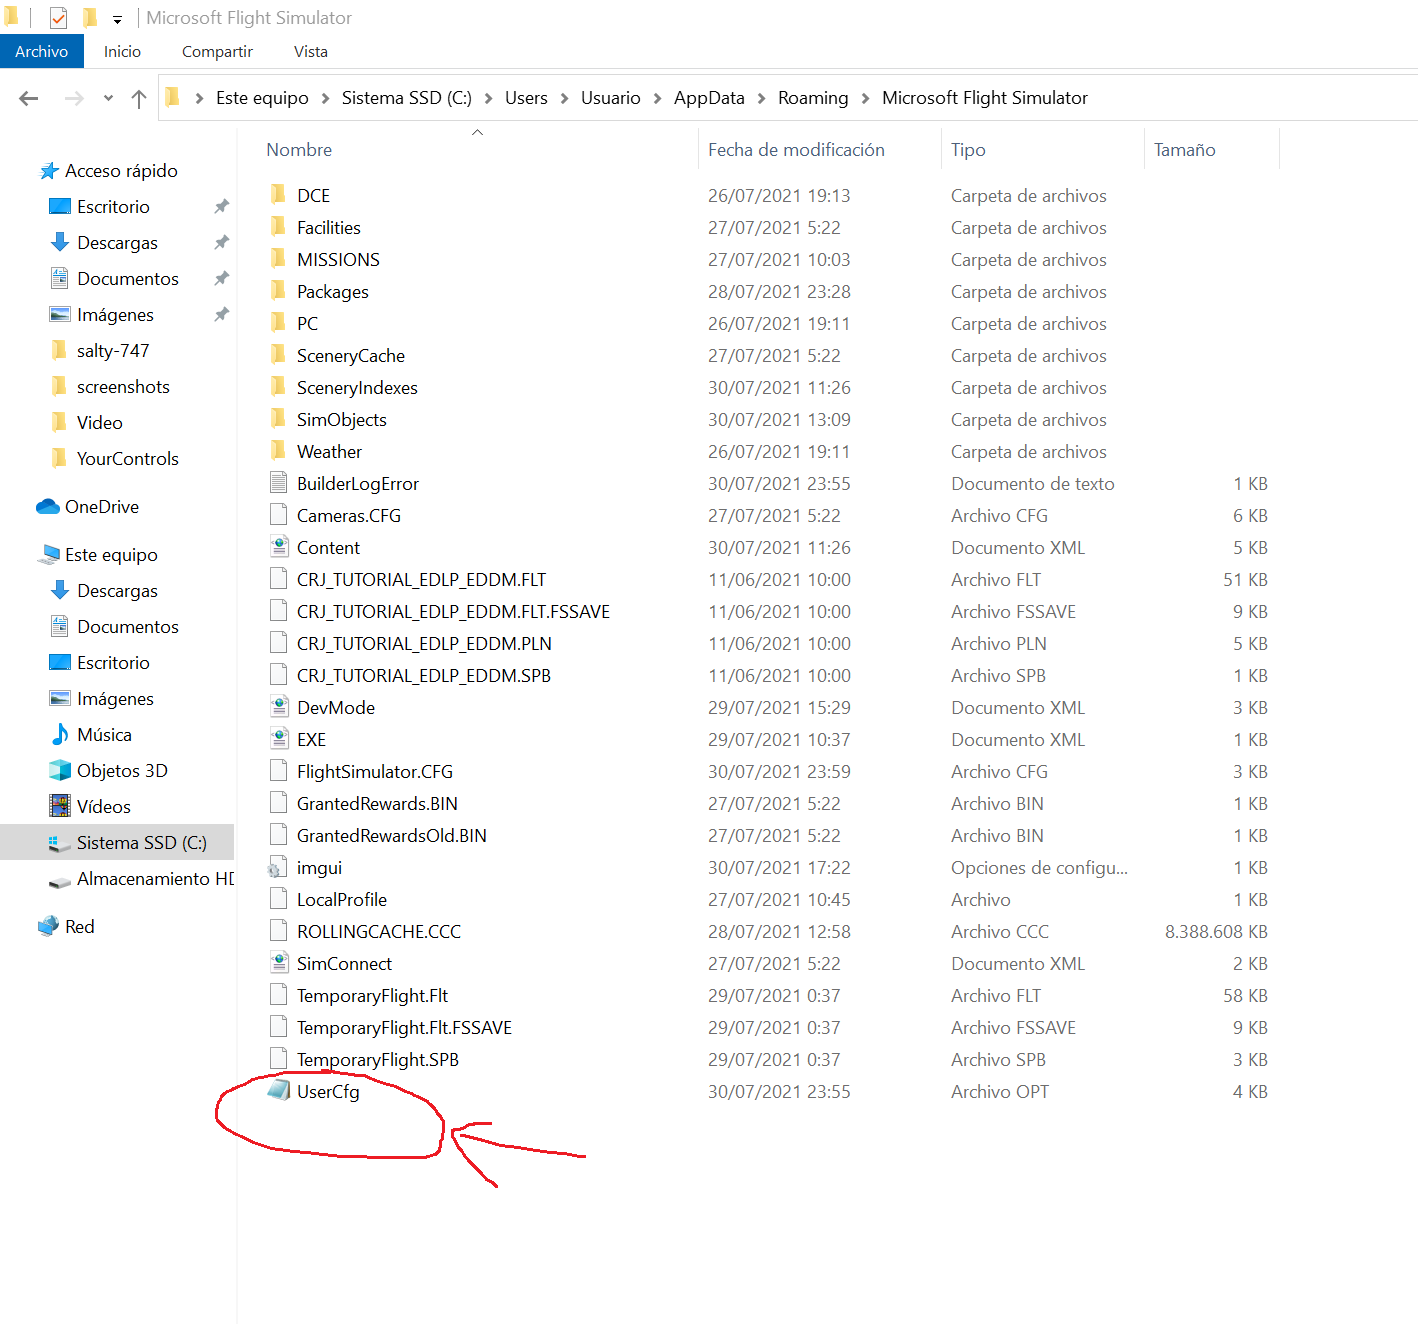The height and width of the screenshot is (1324, 1418).
Task: Click the Properties quick access toolbar icon
Action: (58, 18)
